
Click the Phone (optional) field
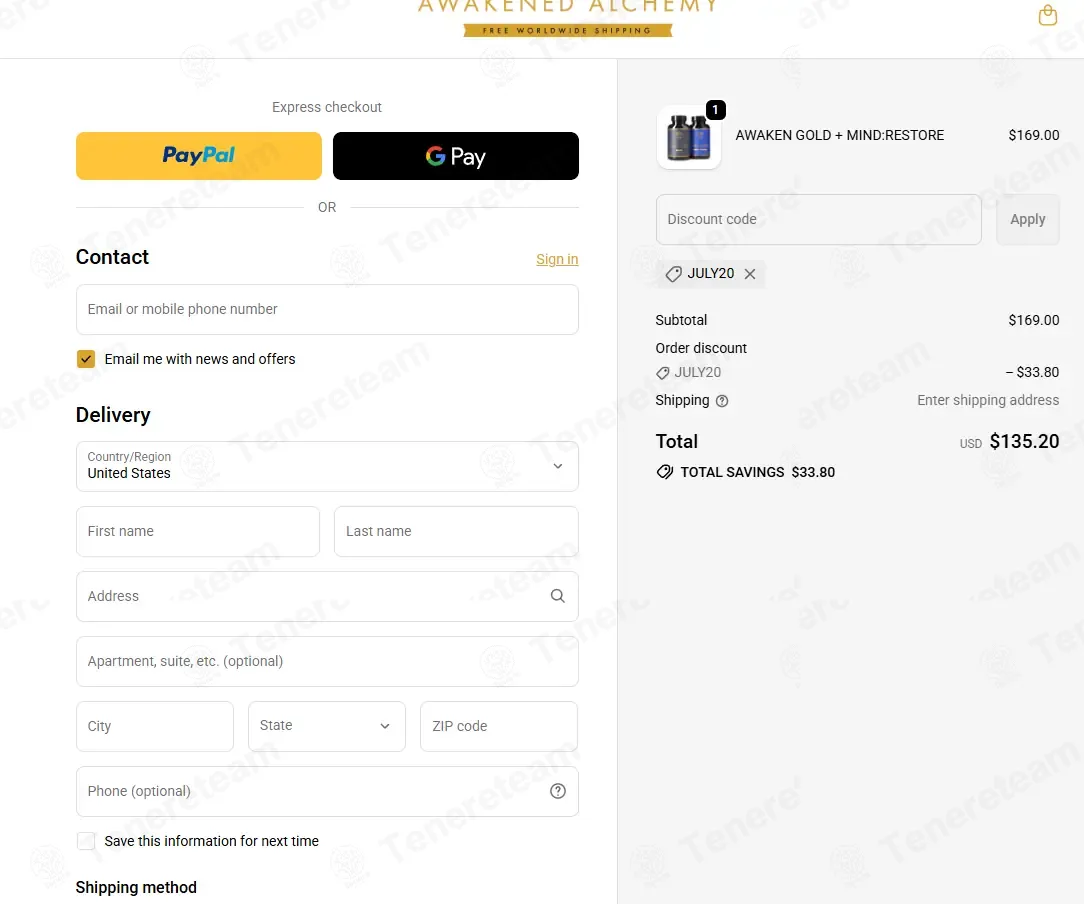pos(327,791)
